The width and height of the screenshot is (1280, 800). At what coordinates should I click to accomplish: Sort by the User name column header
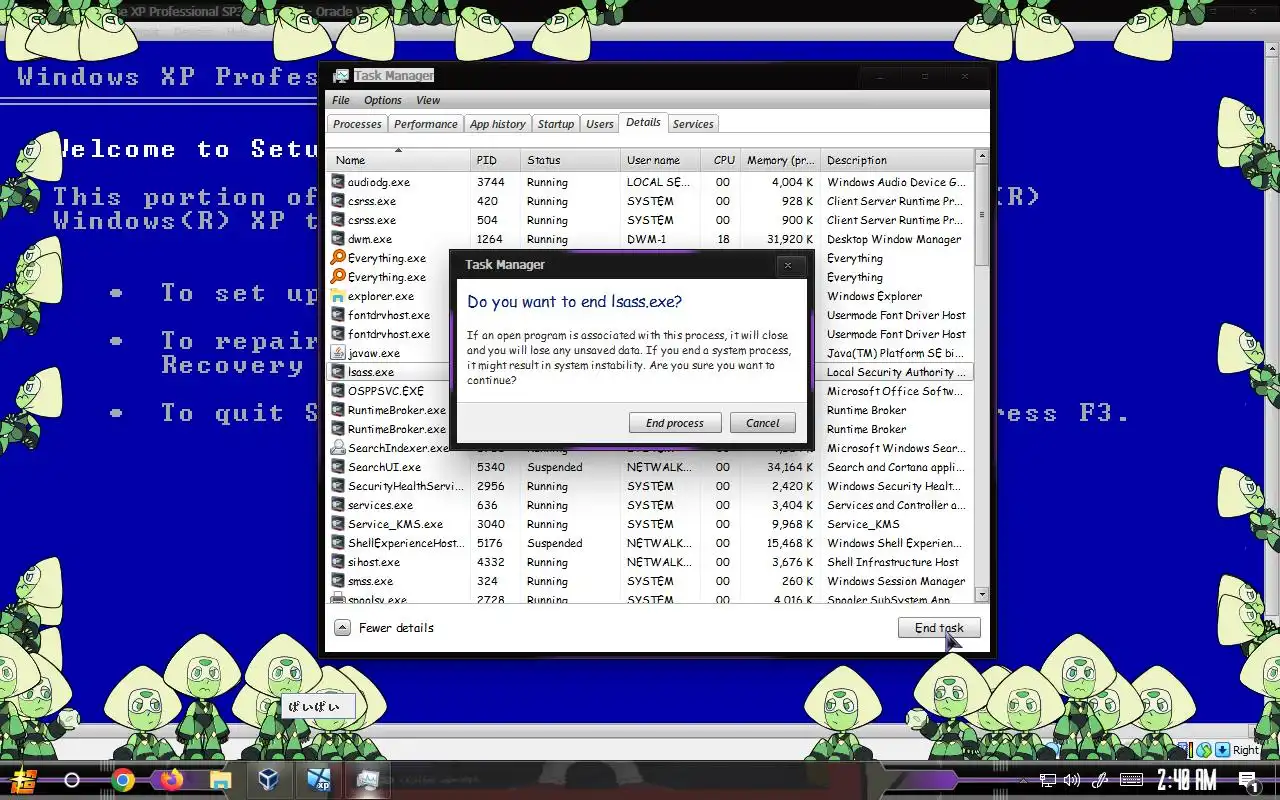tap(660, 160)
